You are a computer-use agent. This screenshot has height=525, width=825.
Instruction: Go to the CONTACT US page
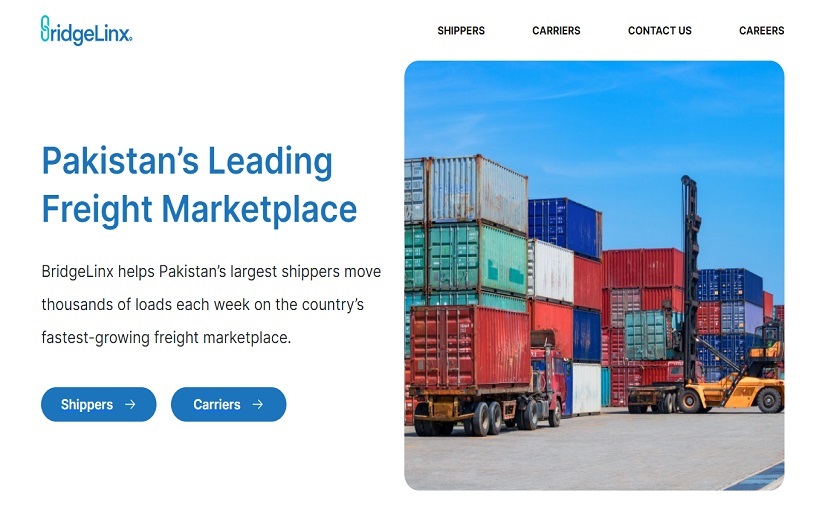660,31
